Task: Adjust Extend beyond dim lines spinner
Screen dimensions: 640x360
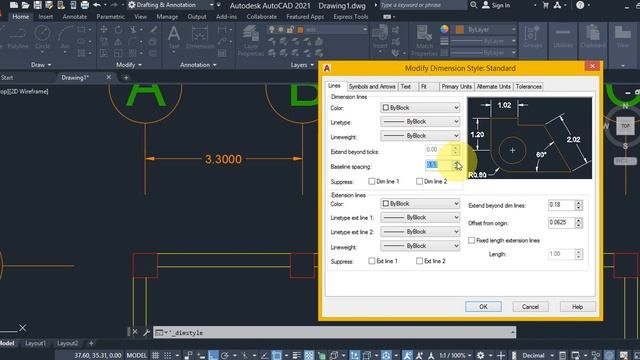Action: (578, 205)
